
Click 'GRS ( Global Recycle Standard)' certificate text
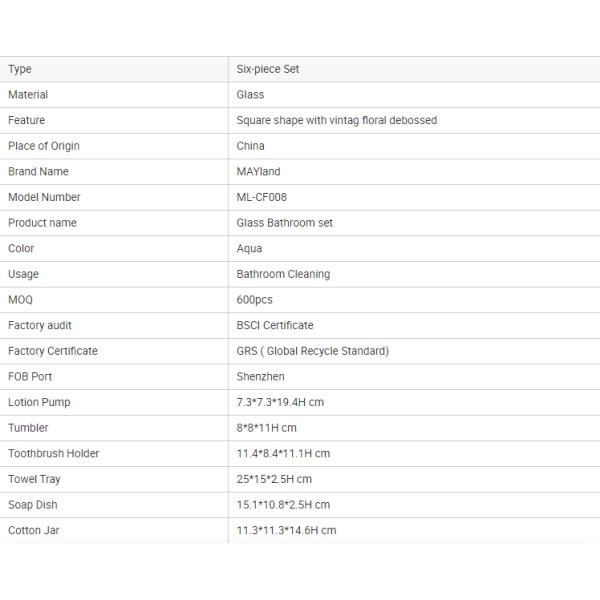313,351
